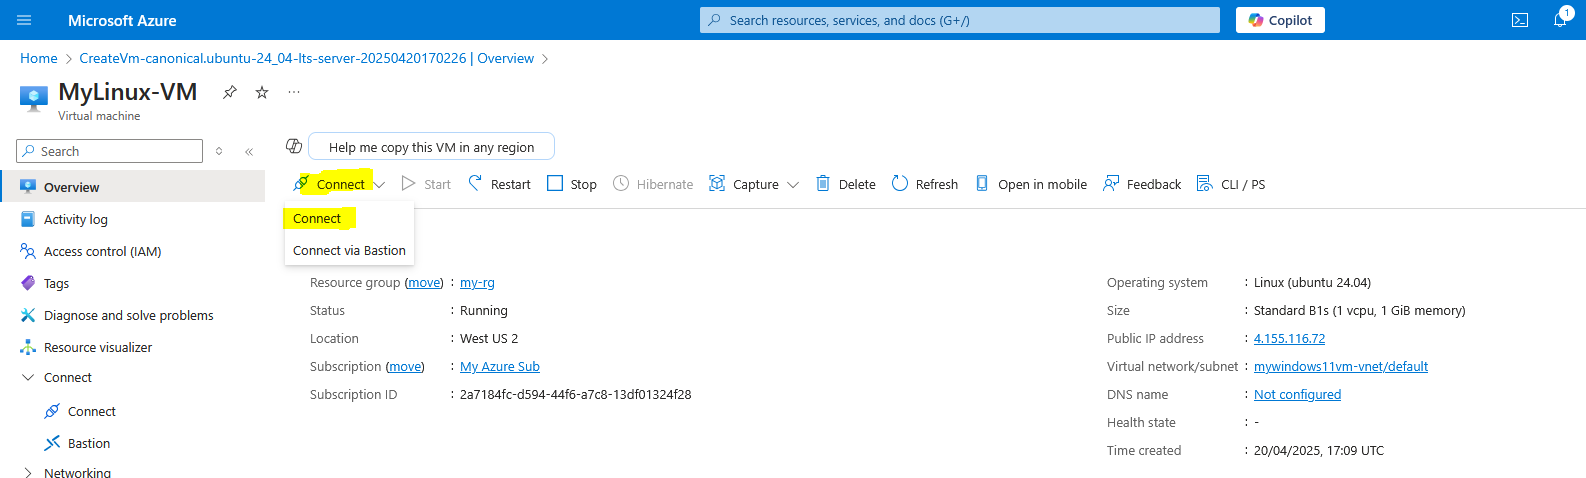Open the my-rg resource group link

477,283
